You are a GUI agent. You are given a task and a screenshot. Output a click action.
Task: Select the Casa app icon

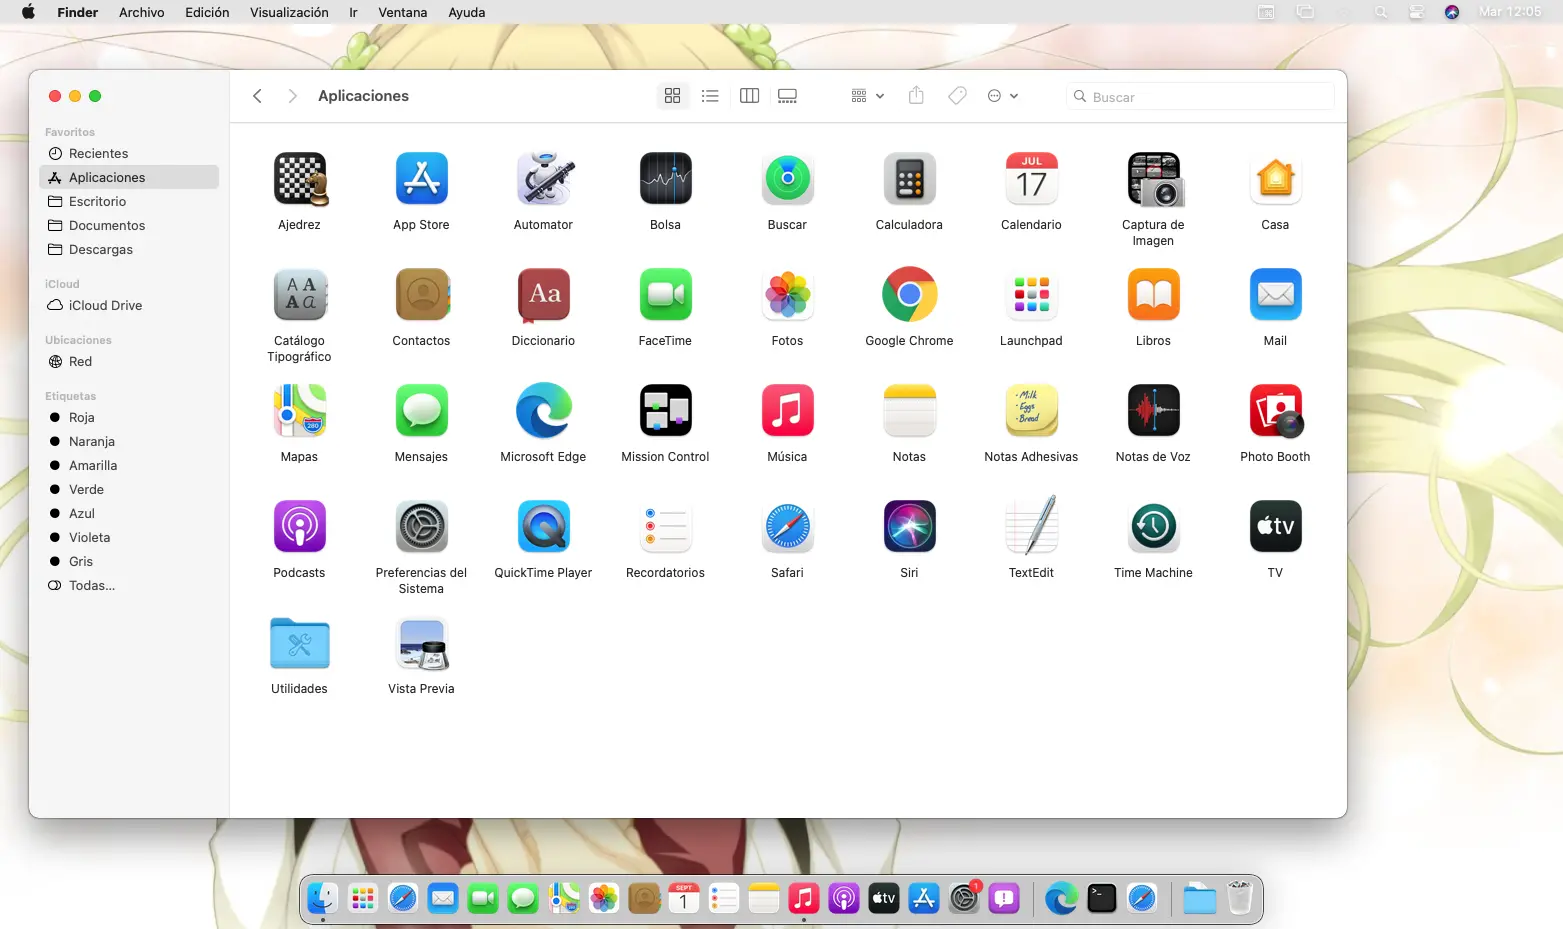(1275, 179)
